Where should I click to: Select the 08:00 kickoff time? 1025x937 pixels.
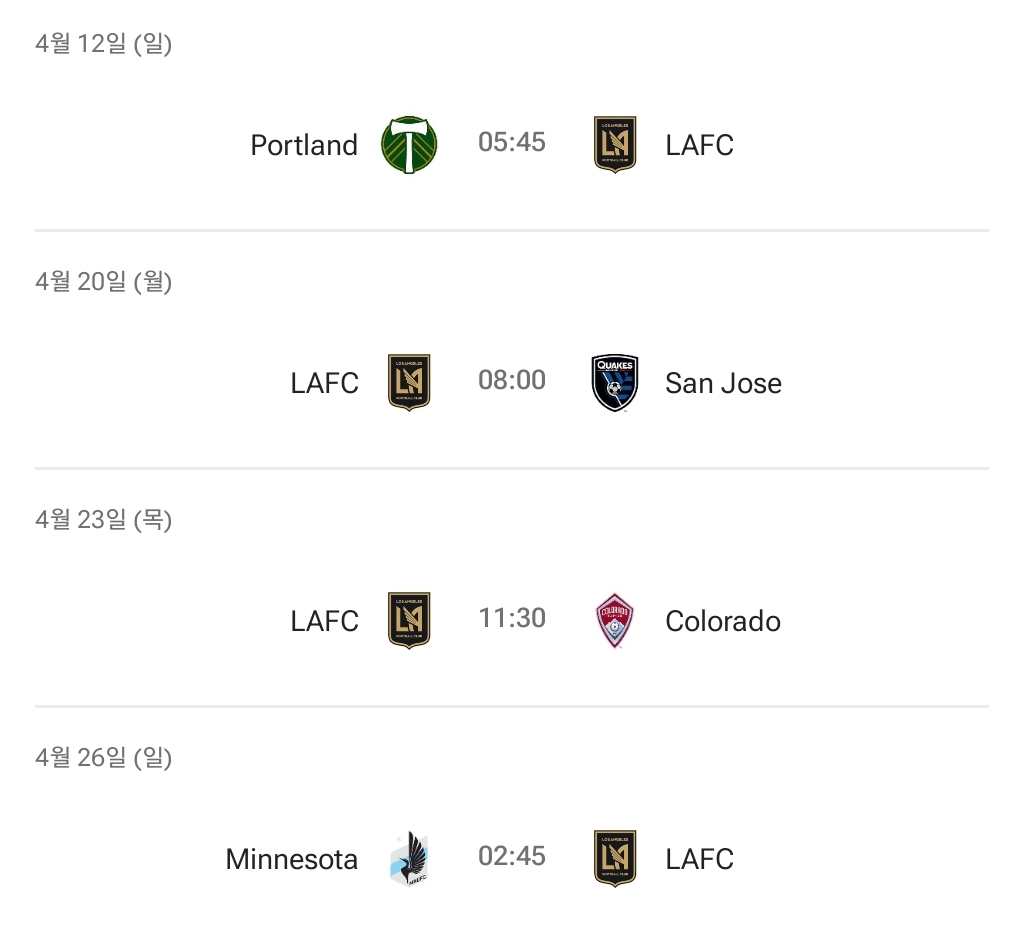click(512, 380)
